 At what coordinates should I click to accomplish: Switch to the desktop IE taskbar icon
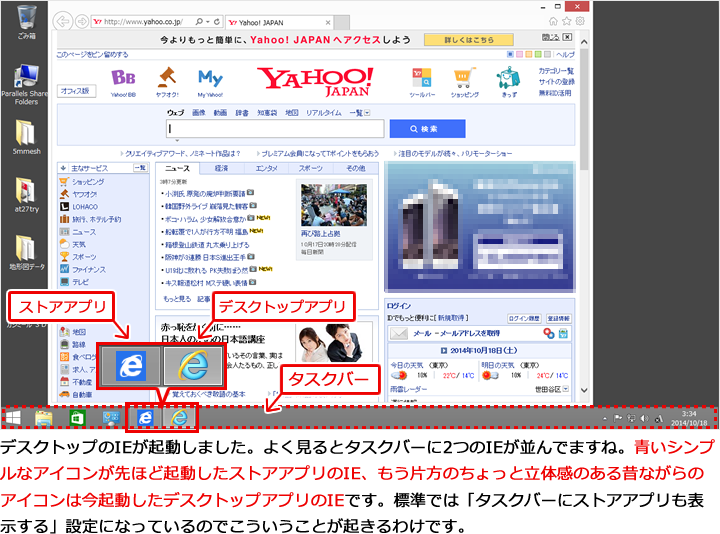point(179,418)
